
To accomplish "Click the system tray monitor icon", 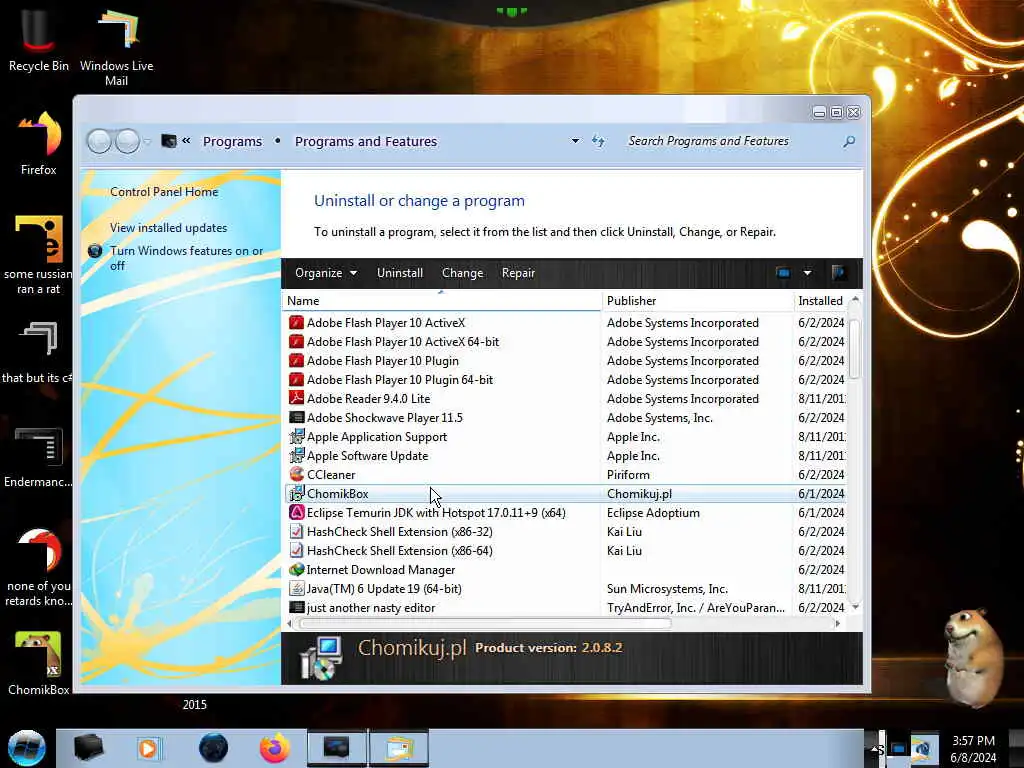I will [899, 749].
